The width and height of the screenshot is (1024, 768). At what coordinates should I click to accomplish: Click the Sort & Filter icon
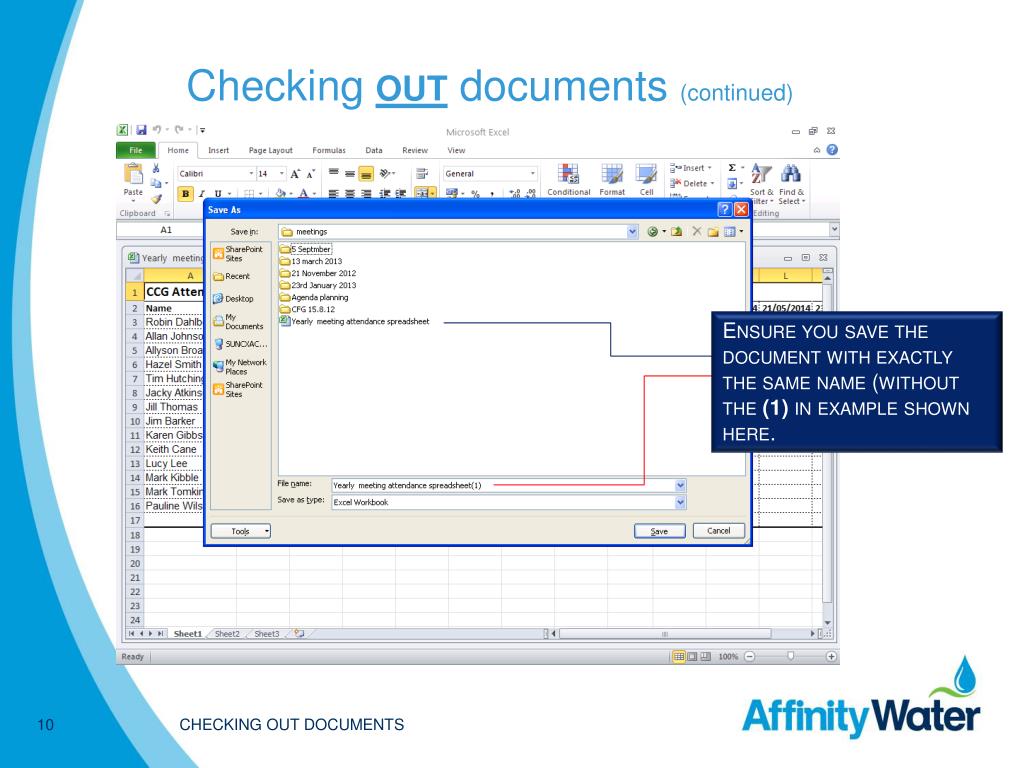[761, 174]
